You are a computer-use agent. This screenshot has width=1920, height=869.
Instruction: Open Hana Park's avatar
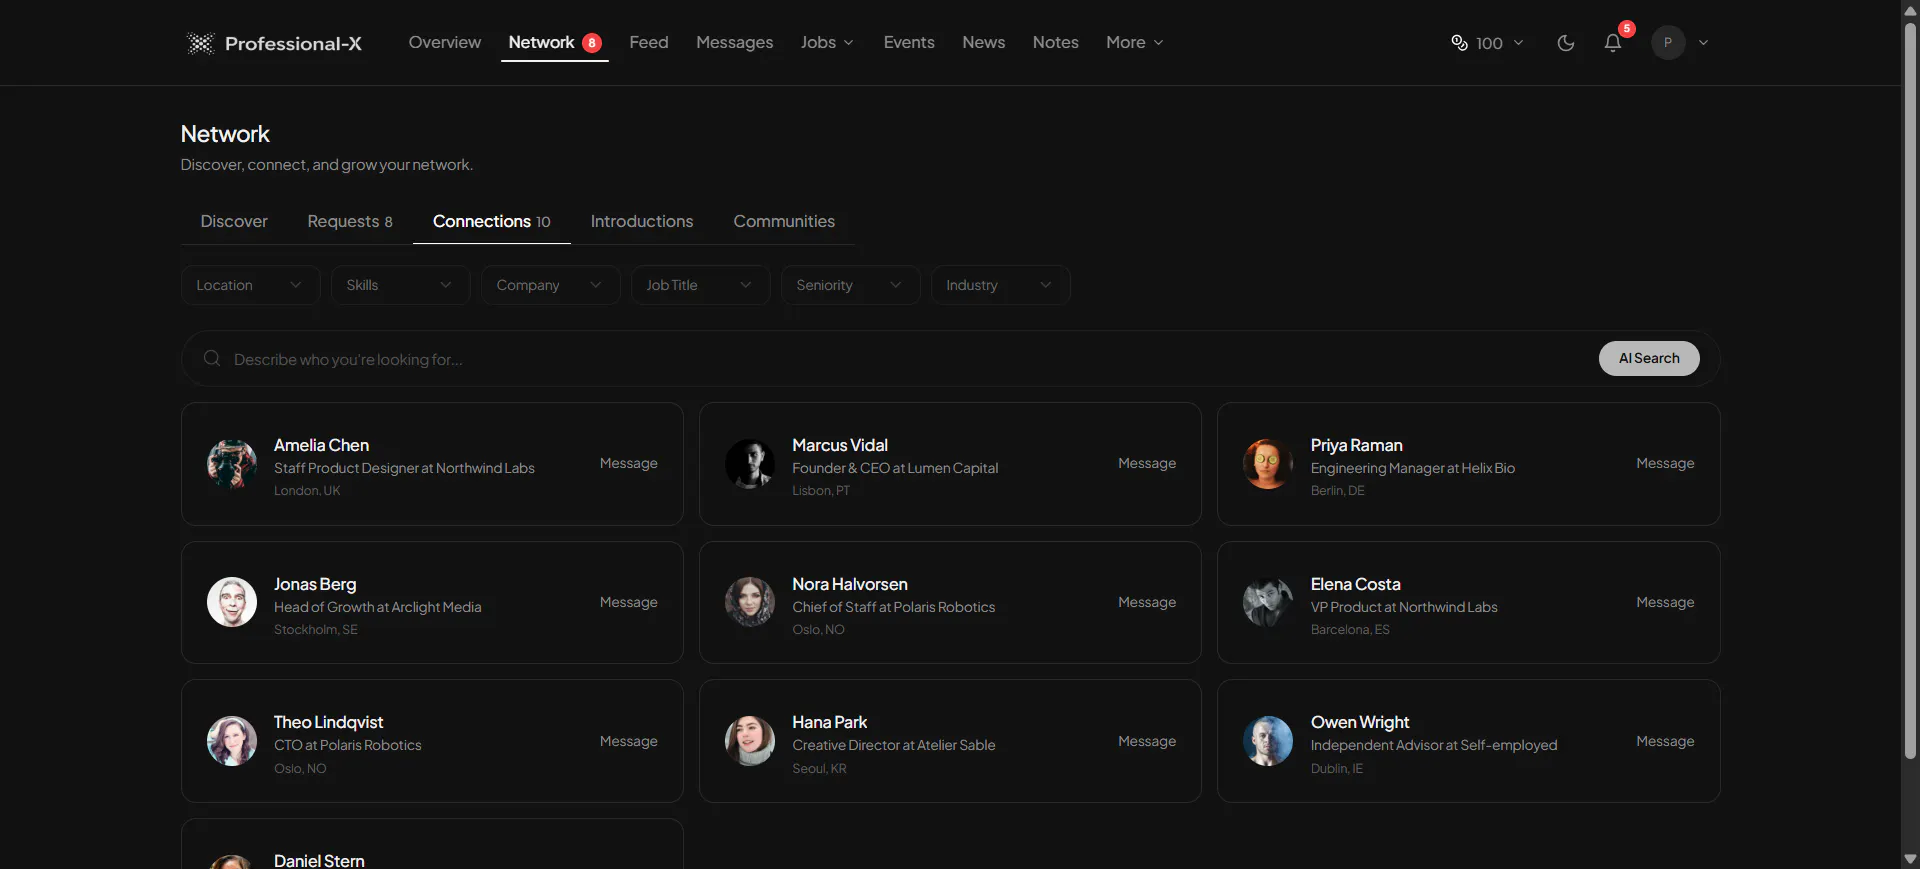tap(750, 741)
